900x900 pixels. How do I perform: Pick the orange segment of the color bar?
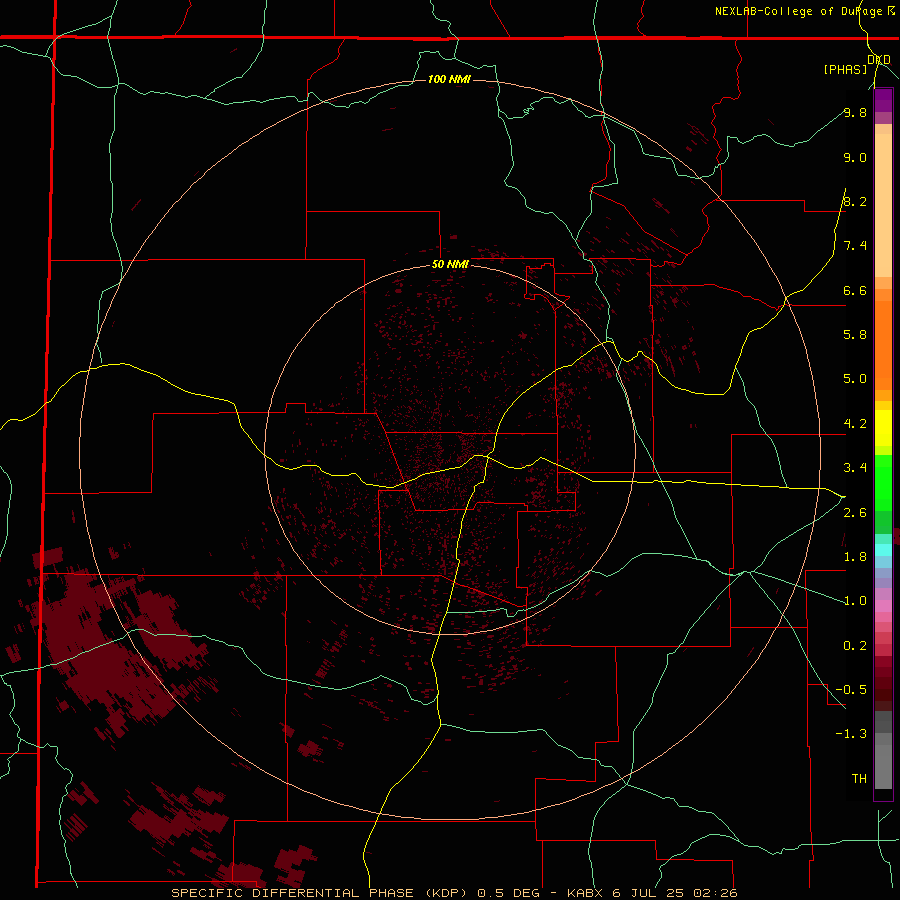click(883, 344)
